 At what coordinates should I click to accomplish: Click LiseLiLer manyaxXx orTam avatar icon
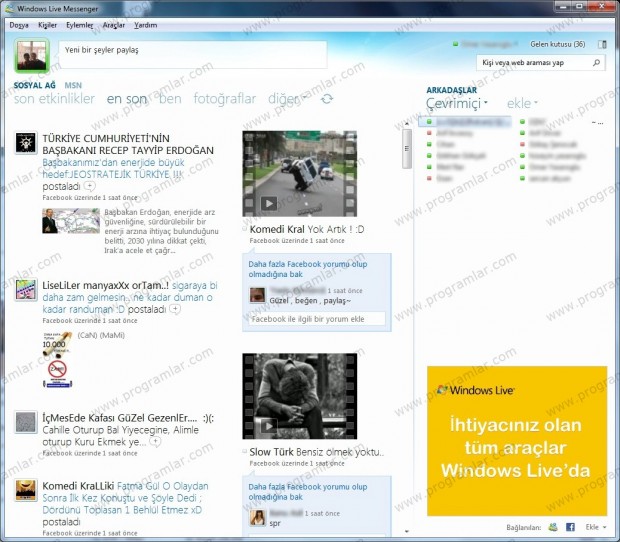tap(26, 290)
